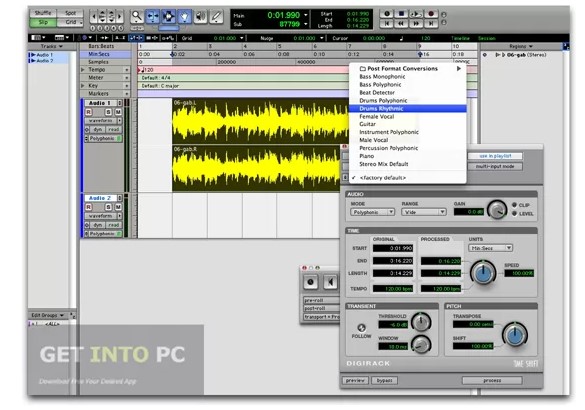This screenshot has height=410, width=585.
Task: Click the Fast Forward transport button
Action: [416, 24]
